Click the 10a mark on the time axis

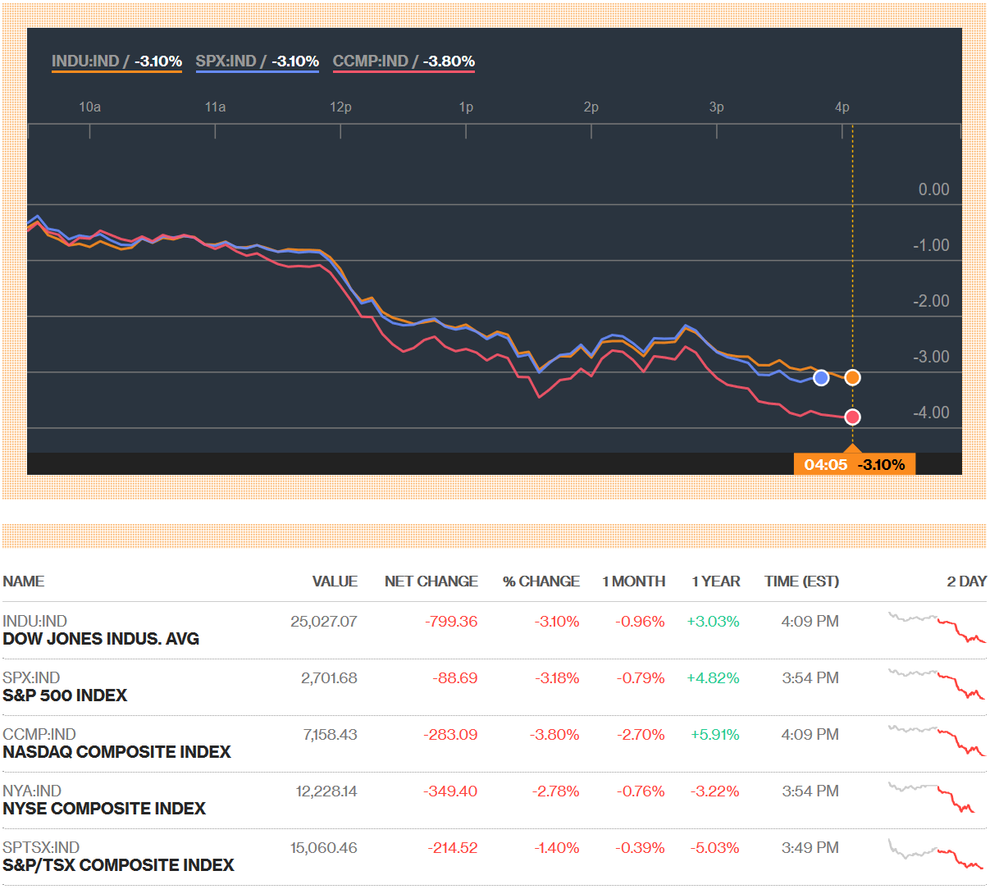click(89, 107)
